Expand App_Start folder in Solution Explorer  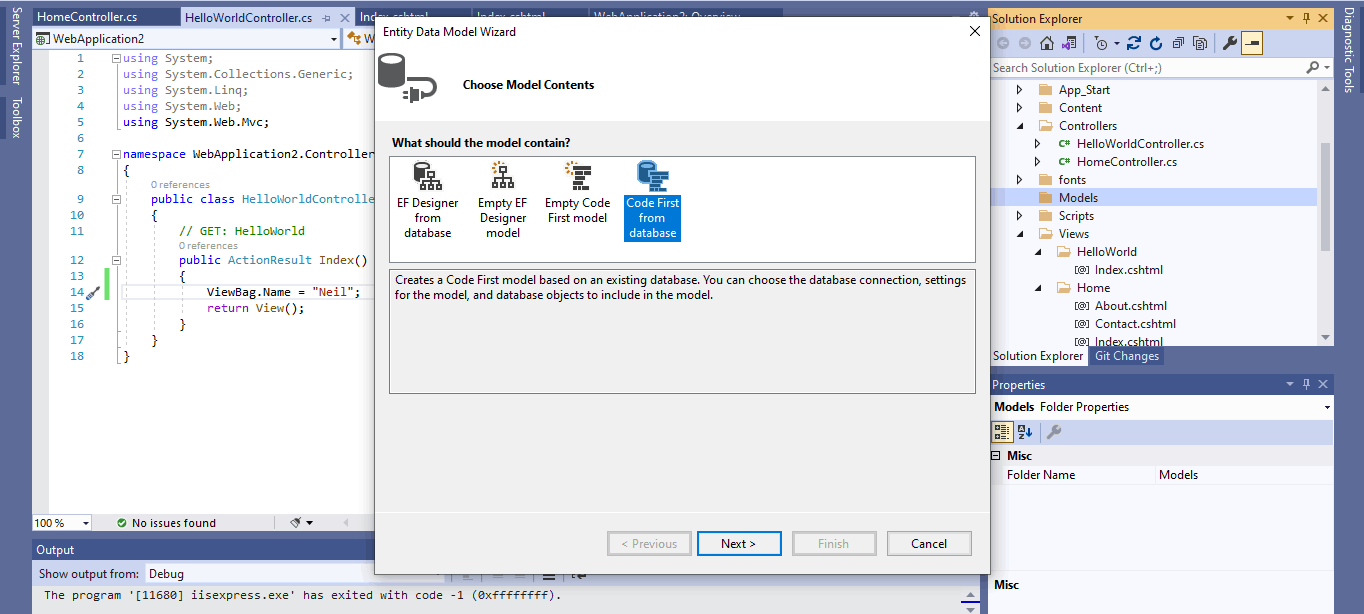(x=1019, y=90)
